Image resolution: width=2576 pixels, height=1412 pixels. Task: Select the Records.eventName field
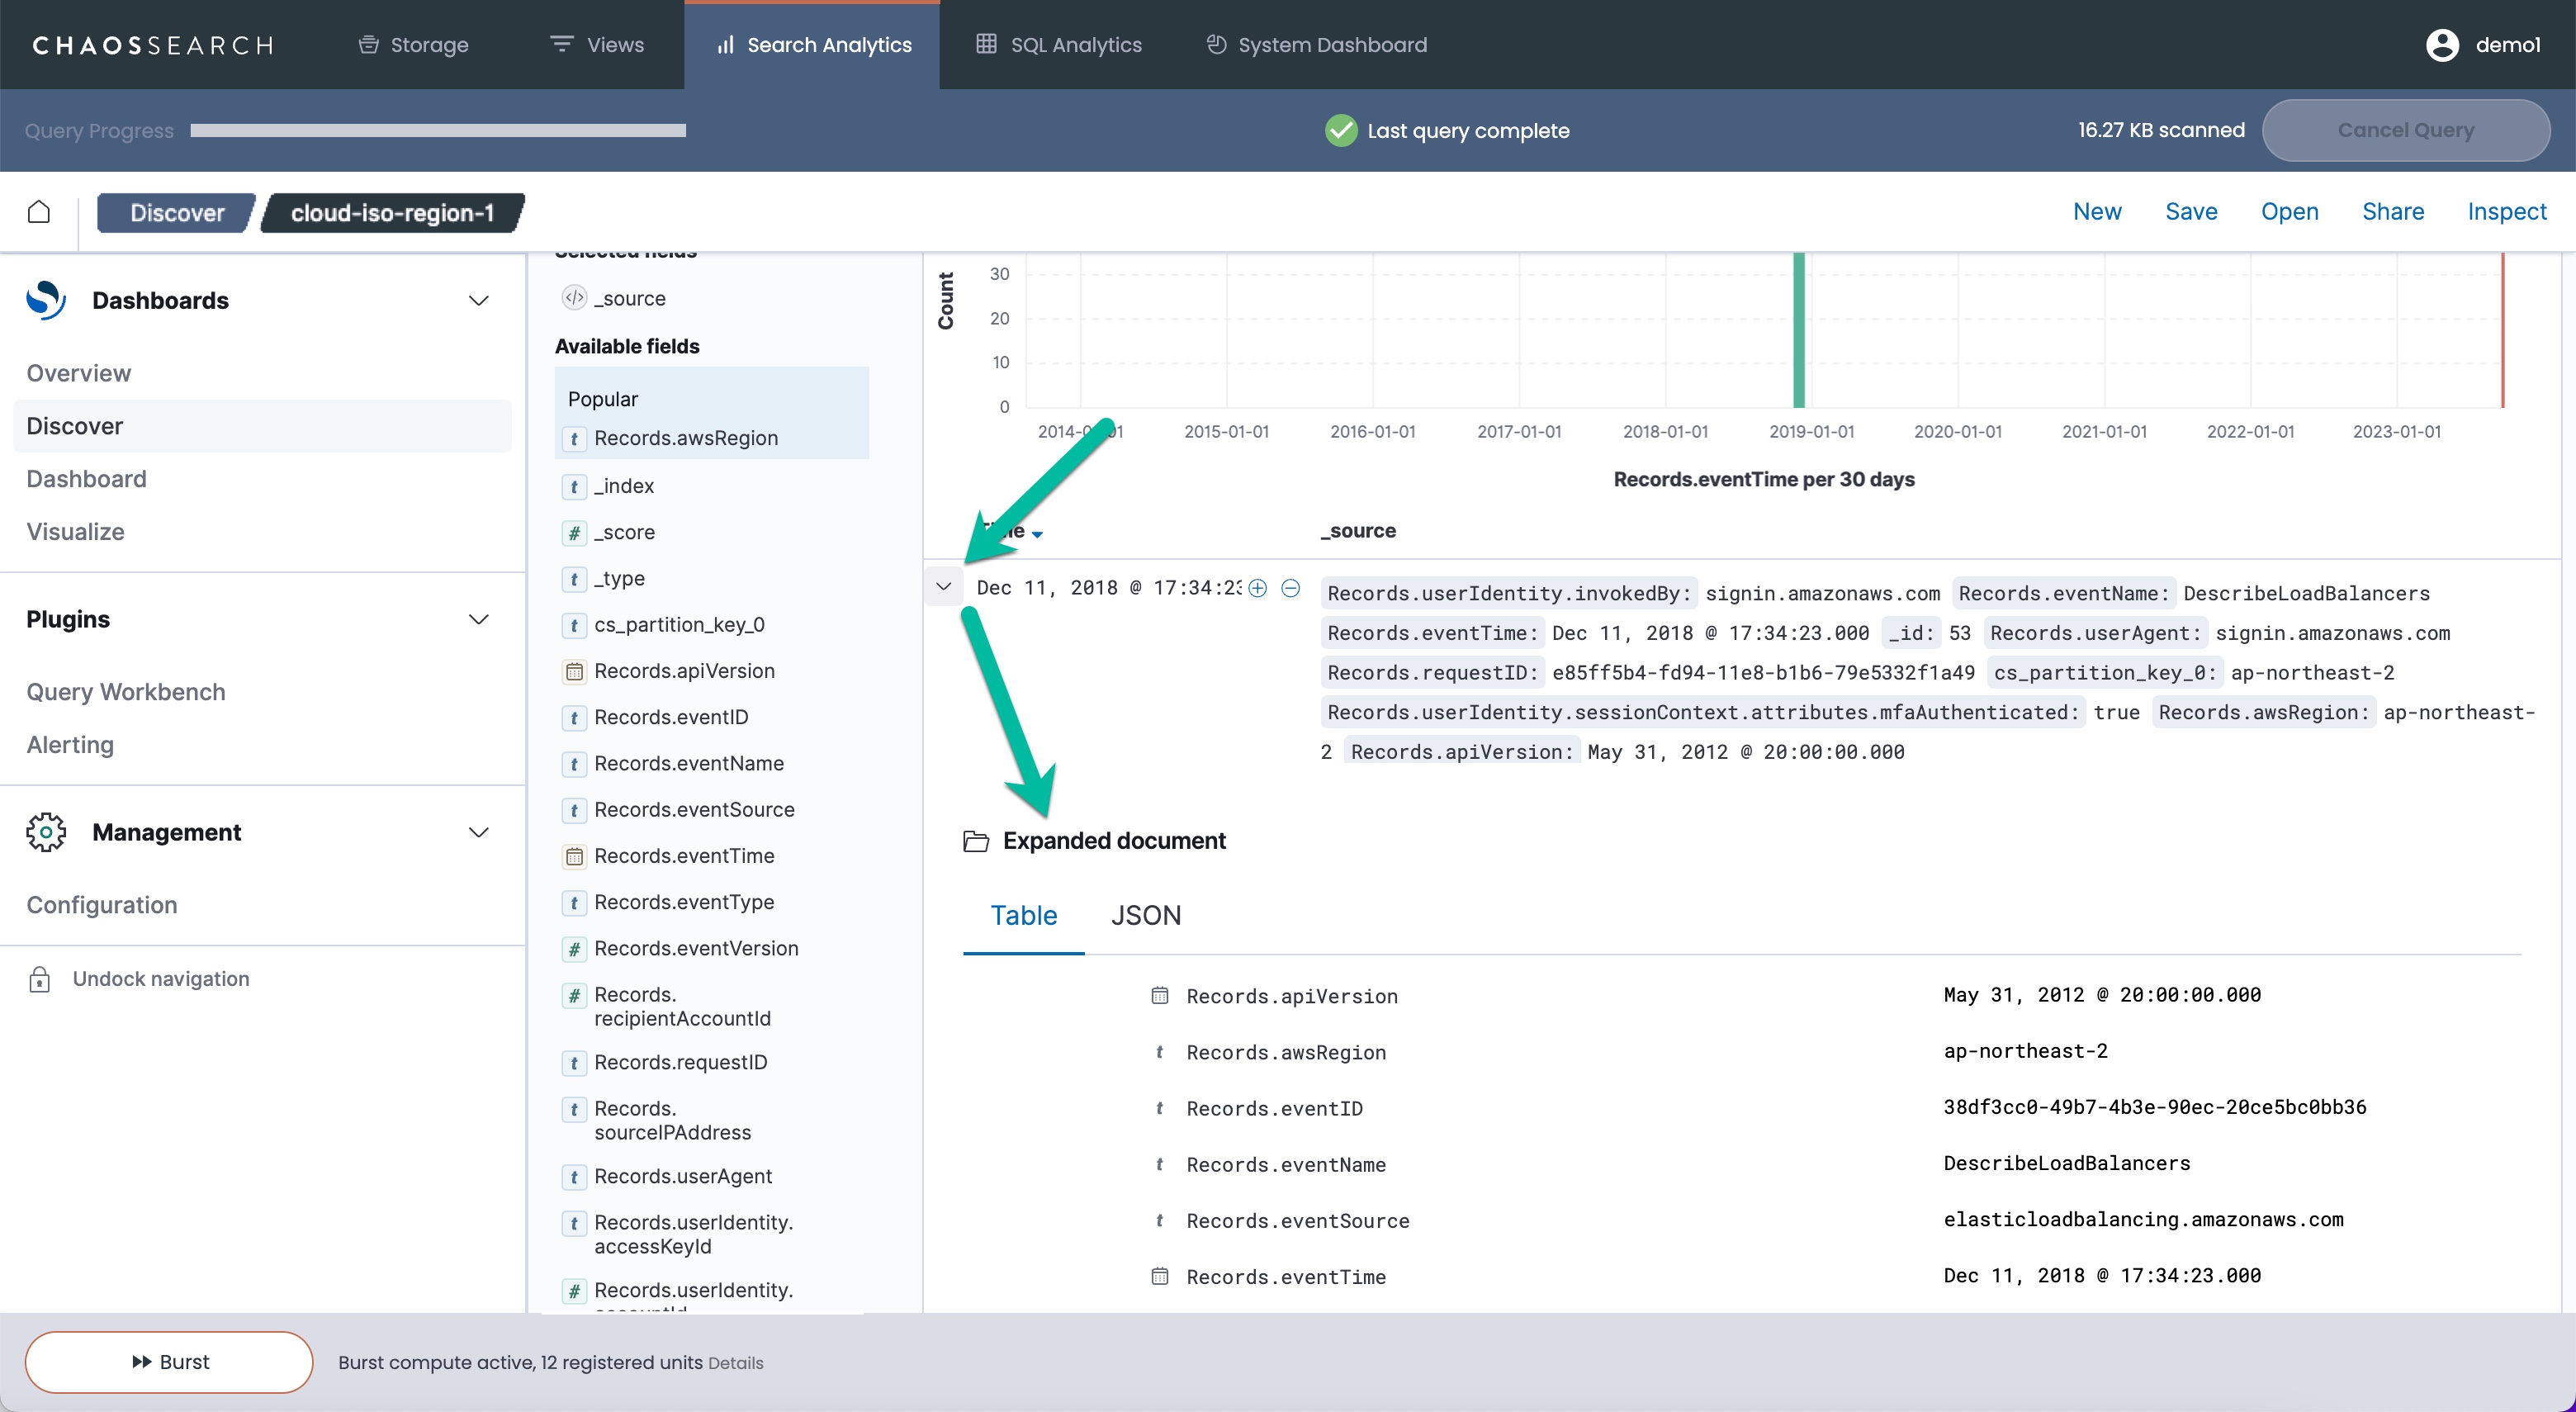pos(689,764)
